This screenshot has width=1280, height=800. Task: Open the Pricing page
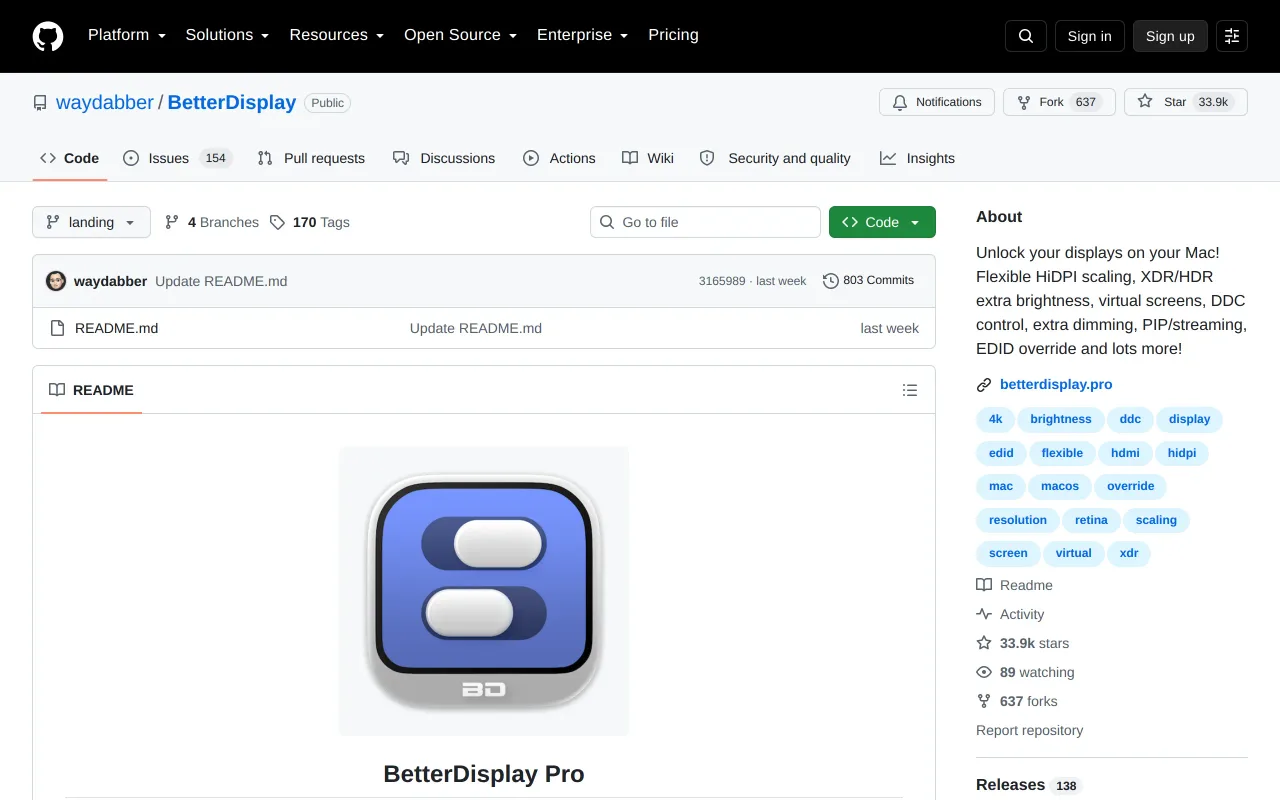tap(673, 35)
